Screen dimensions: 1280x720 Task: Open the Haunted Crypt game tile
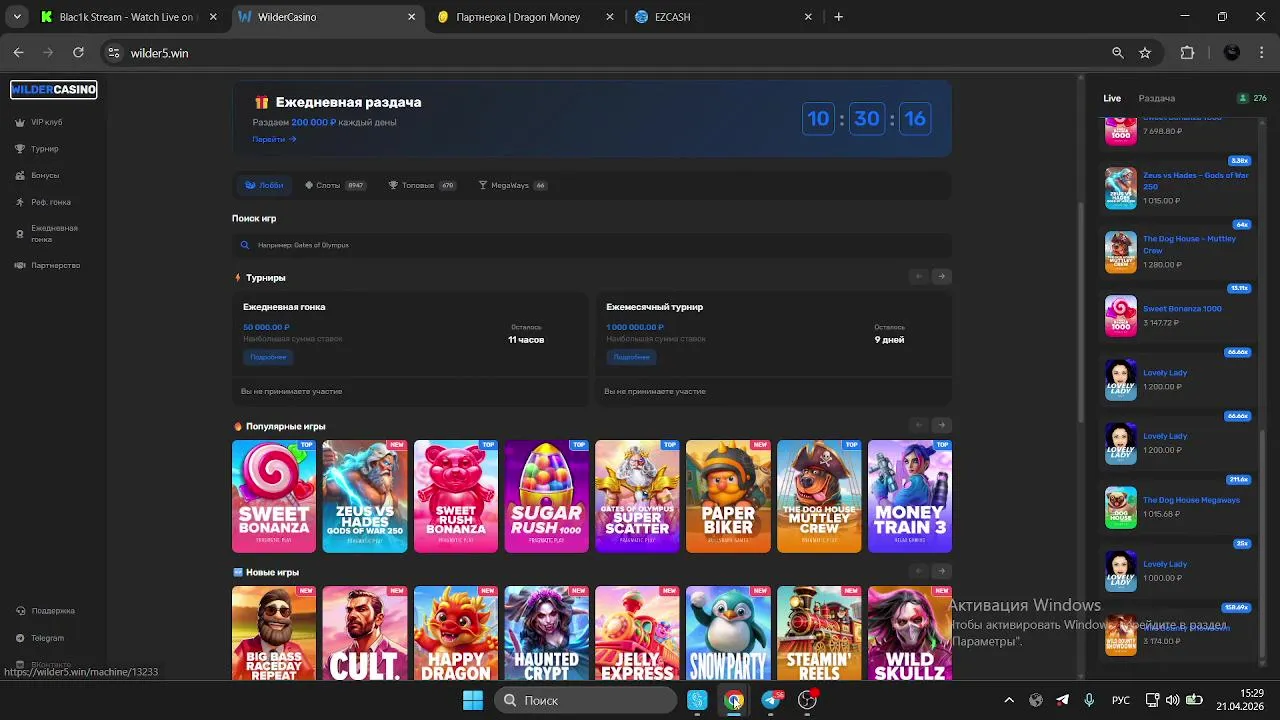click(547, 633)
